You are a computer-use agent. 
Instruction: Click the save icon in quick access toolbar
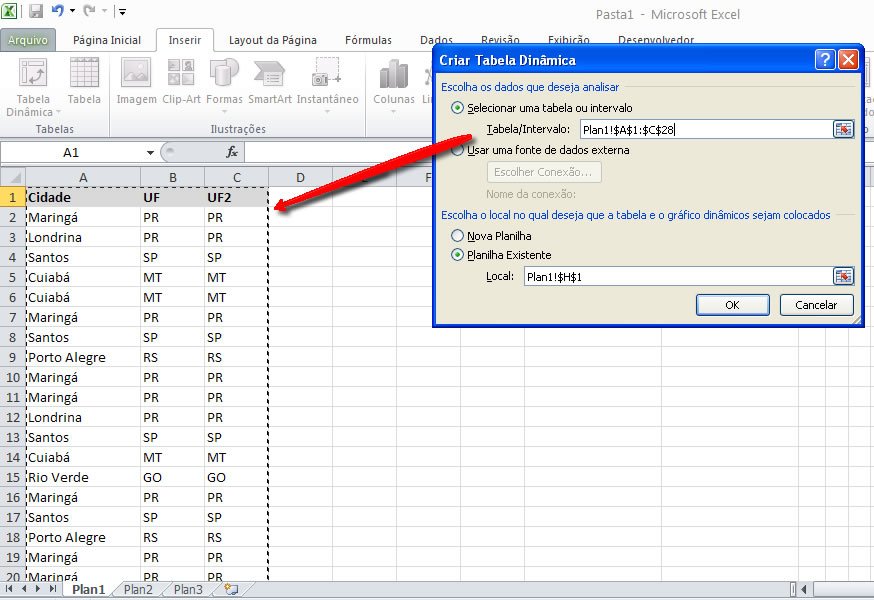[36, 12]
